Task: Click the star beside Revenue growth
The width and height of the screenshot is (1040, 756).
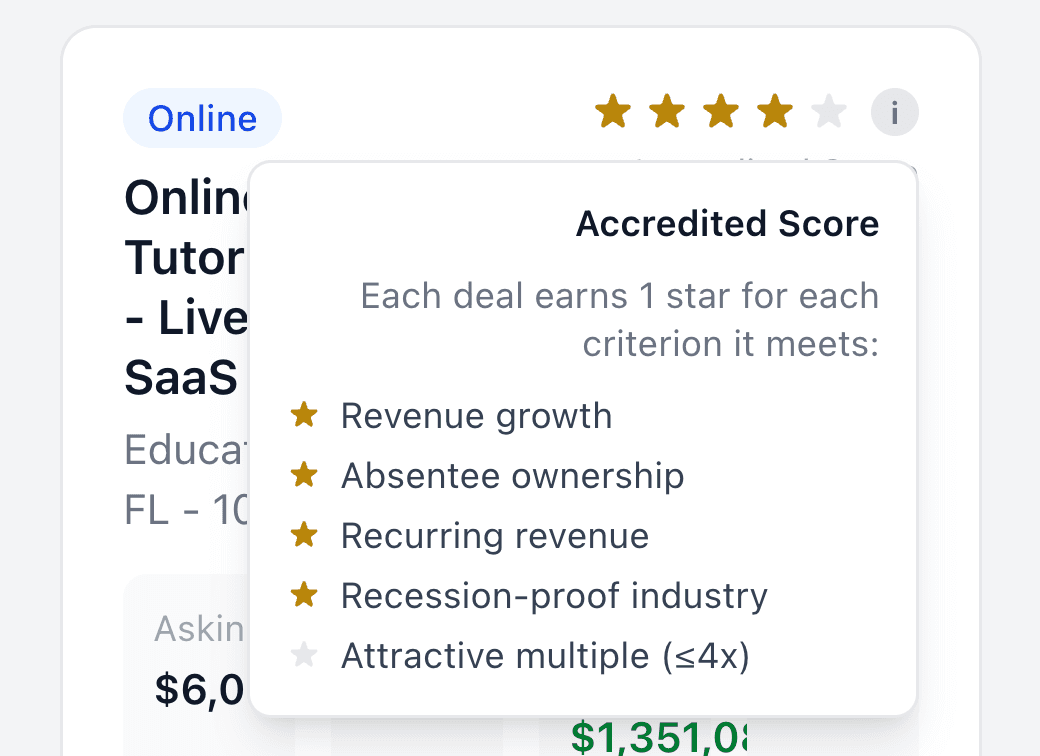Action: click(x=305, y=415)
